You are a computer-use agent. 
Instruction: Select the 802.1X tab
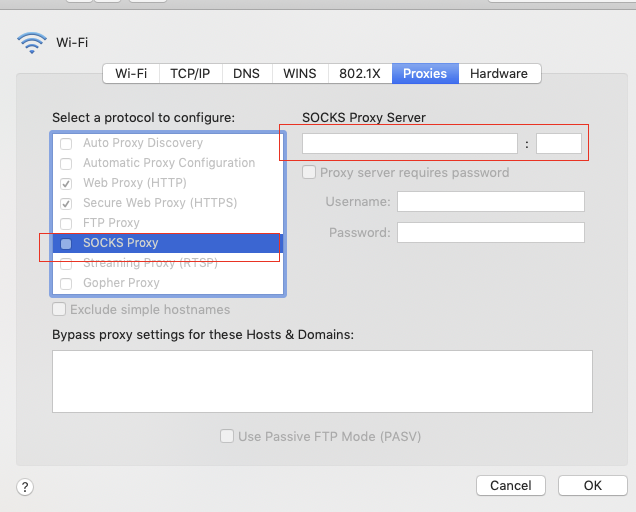(360, 73)
